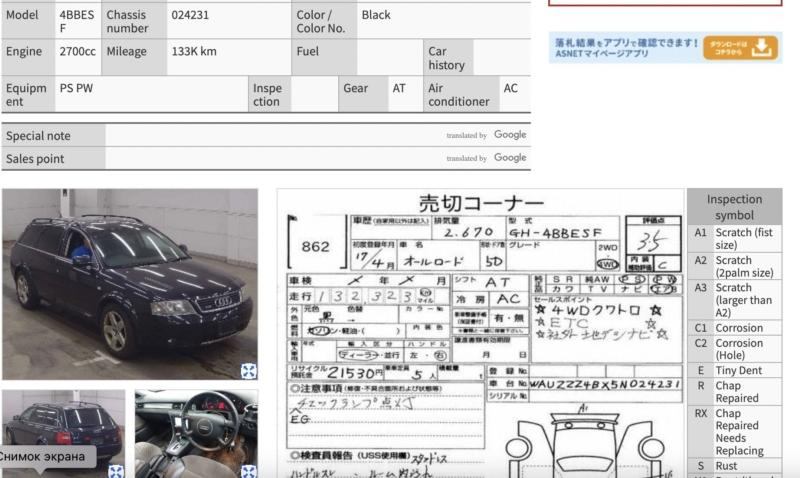
Task: Select the RX Chap Repaired Needs Replacing row
Action: coord(734,430)
